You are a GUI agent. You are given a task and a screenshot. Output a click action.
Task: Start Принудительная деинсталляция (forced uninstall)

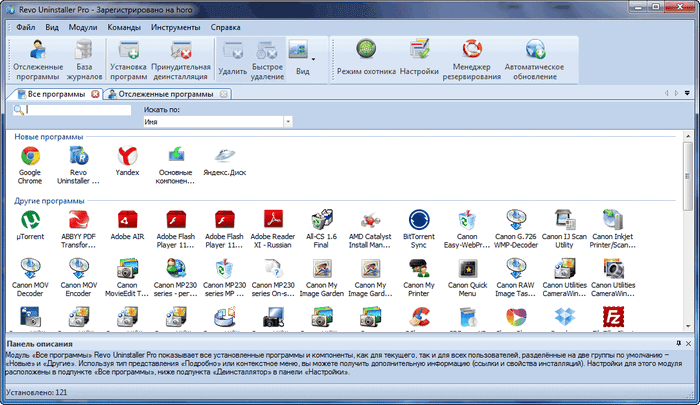tap(181, 60)
